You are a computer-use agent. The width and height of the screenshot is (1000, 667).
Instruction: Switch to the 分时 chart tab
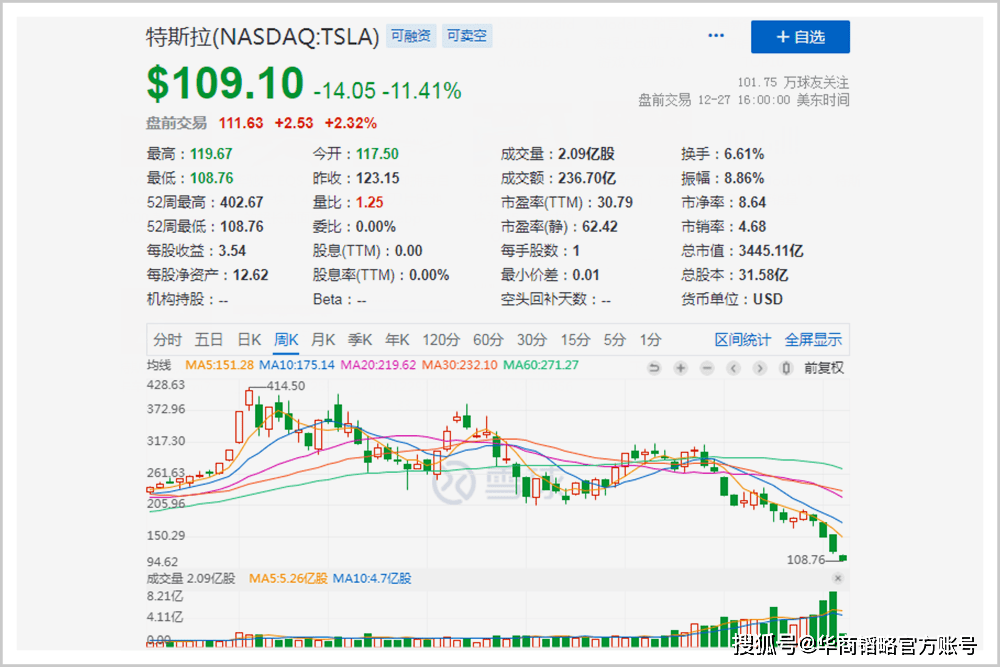tap(168, 340)
